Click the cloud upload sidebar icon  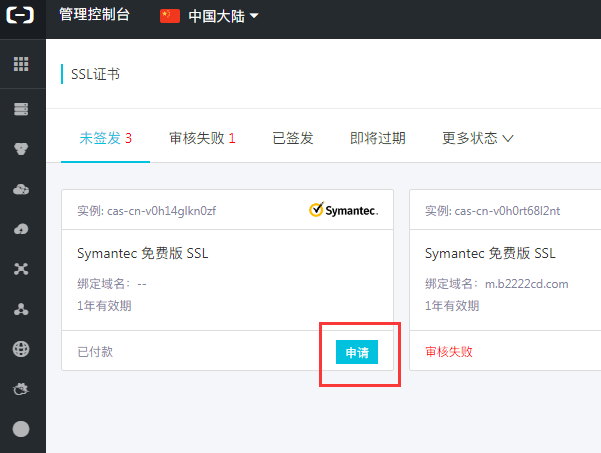pyautogui.click(x=21, y=229)
